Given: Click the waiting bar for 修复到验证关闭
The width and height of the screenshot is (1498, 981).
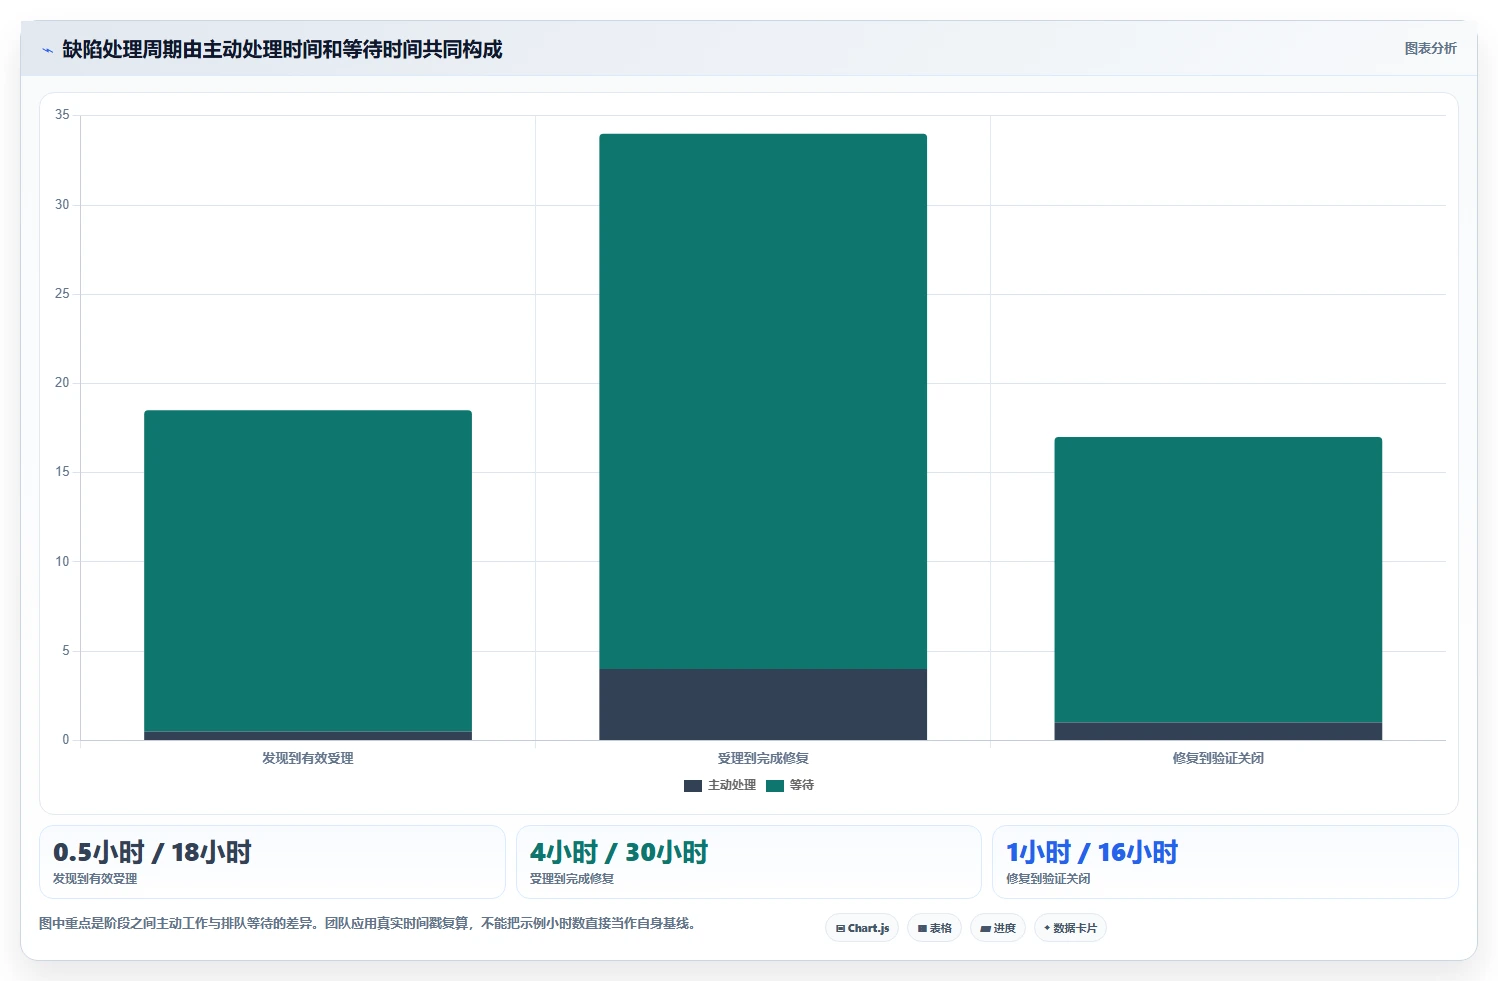Looking at the screenshot, I should click(x=1218, y=580).
